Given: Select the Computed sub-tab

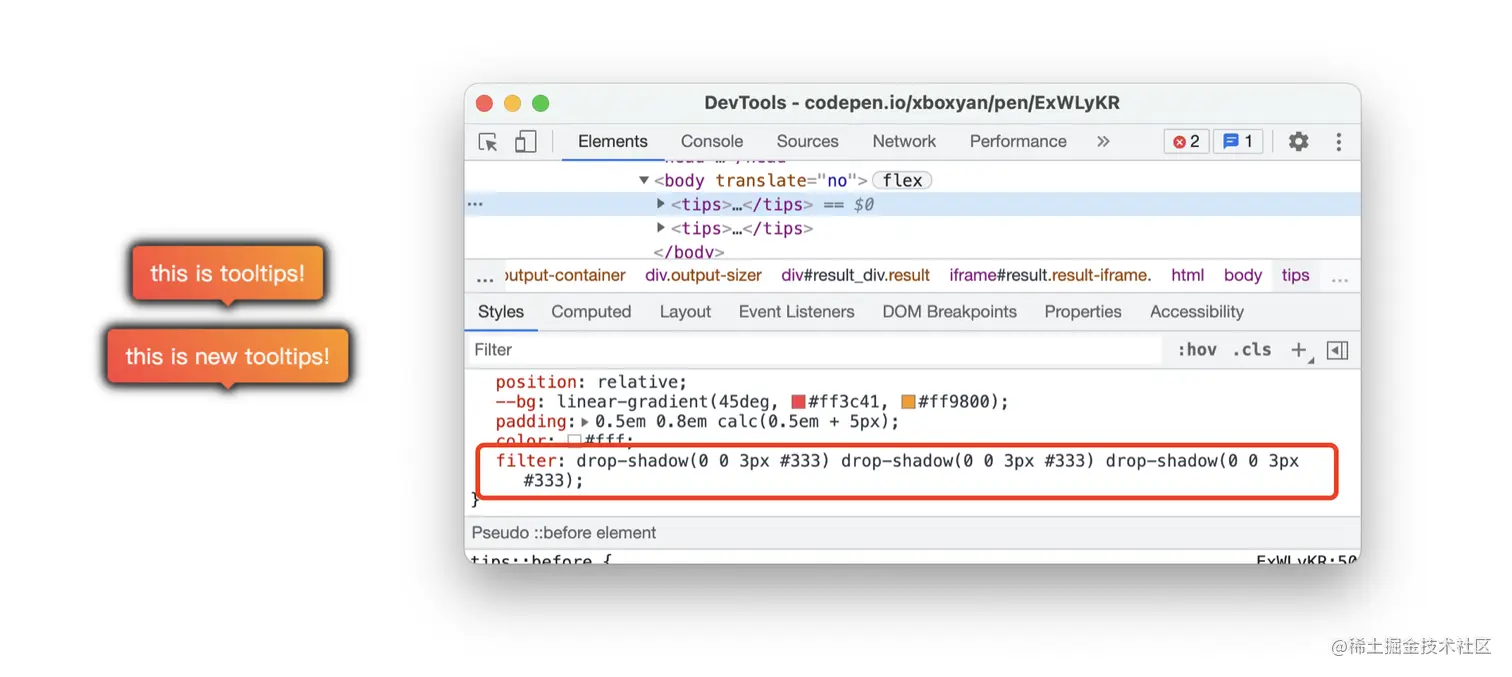Looking at the screenshot, I should [x=591, y=312].
